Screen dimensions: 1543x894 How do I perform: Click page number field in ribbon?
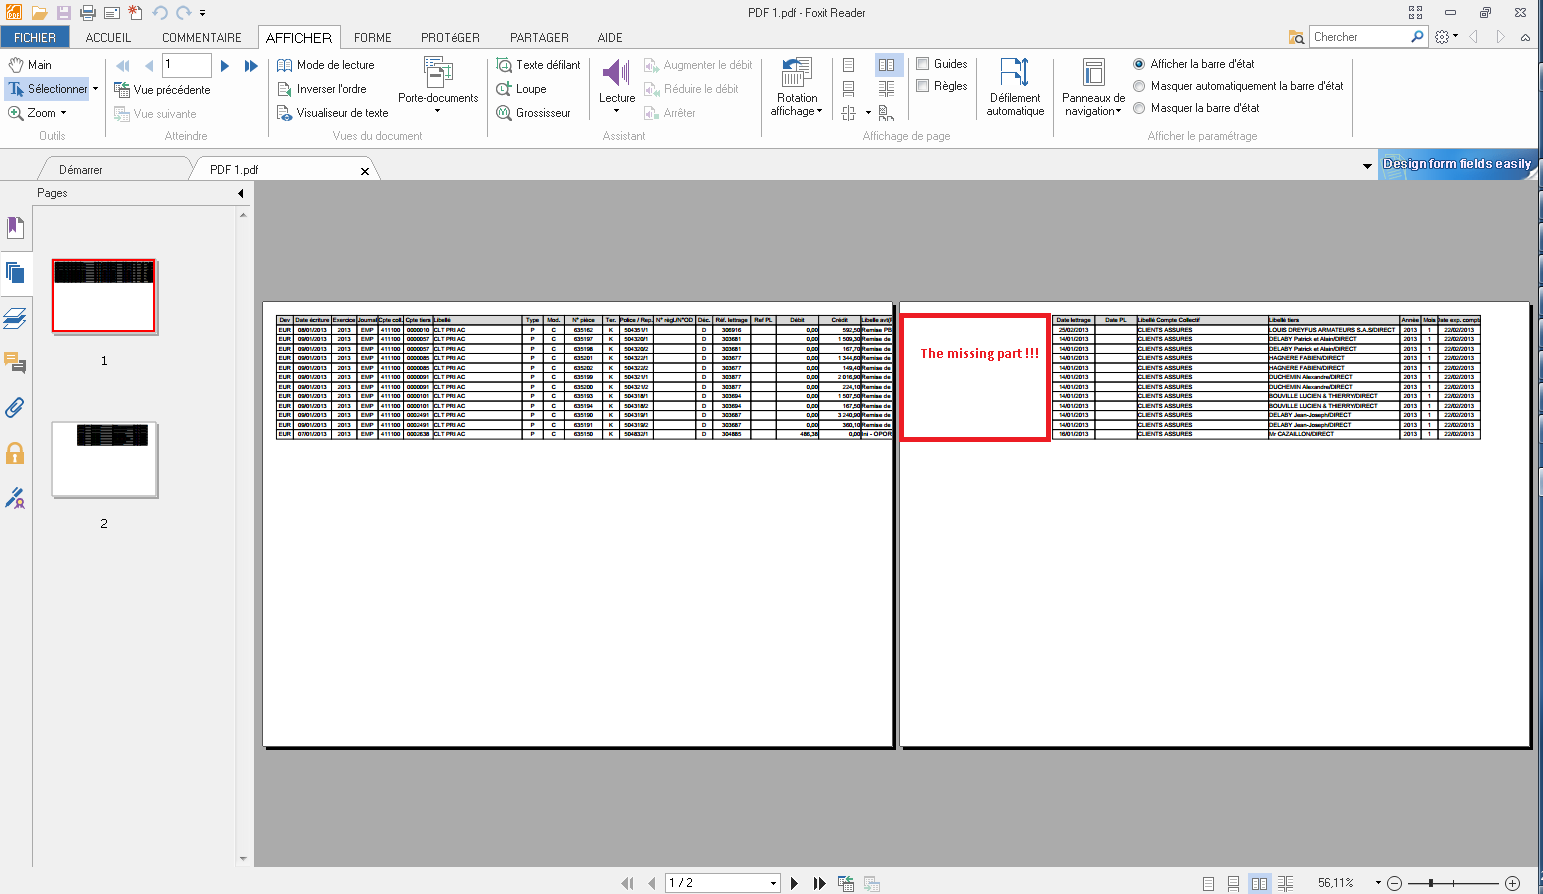coord(186,65)
